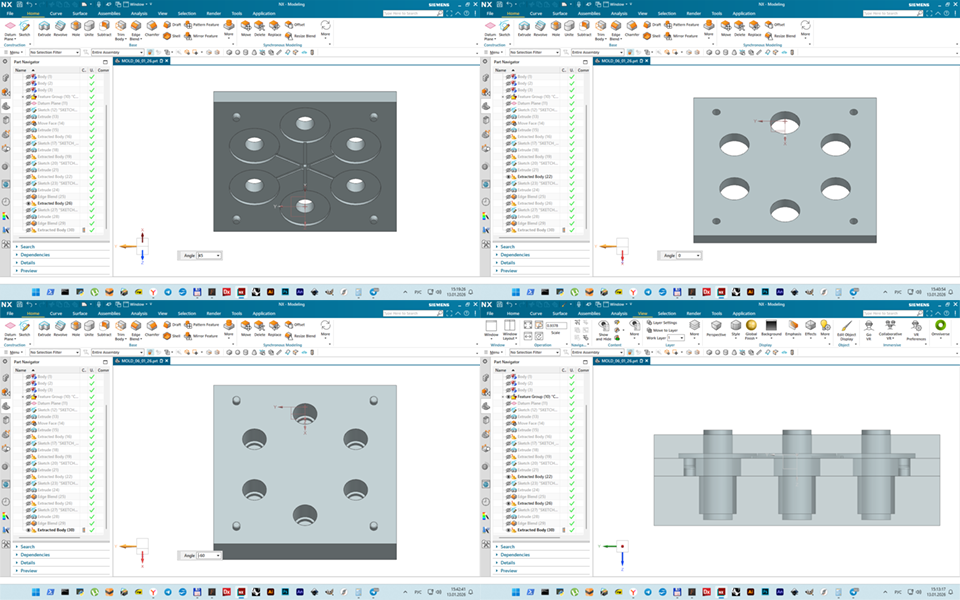Click Style icon in bottom-right View ribbon
The width and height of the screenshot is (960, 600).
735,328
